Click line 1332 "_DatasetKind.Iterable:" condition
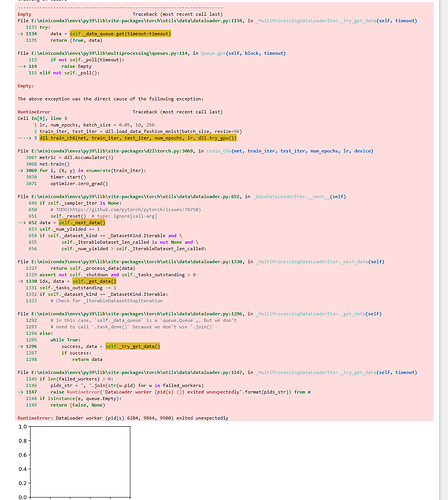Viewport: 448px width, 500px height. pyautogui.click(x=104, y=294)
